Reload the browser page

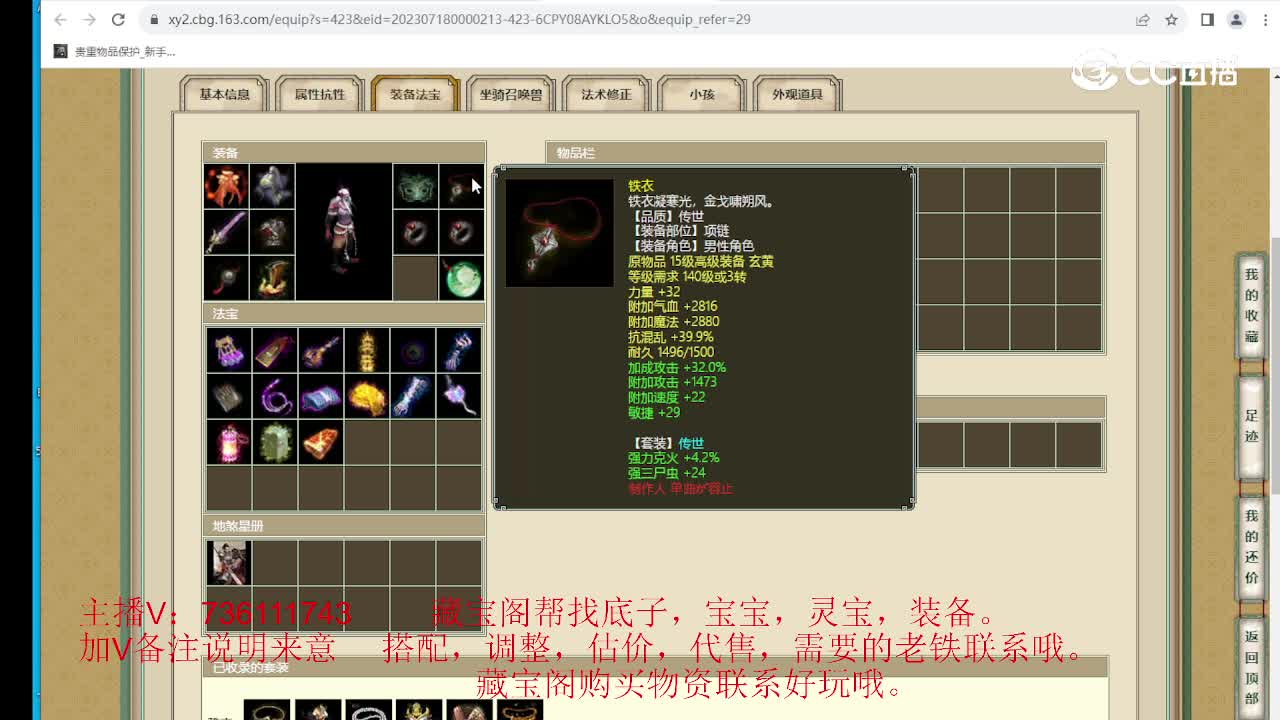point(118,19)
